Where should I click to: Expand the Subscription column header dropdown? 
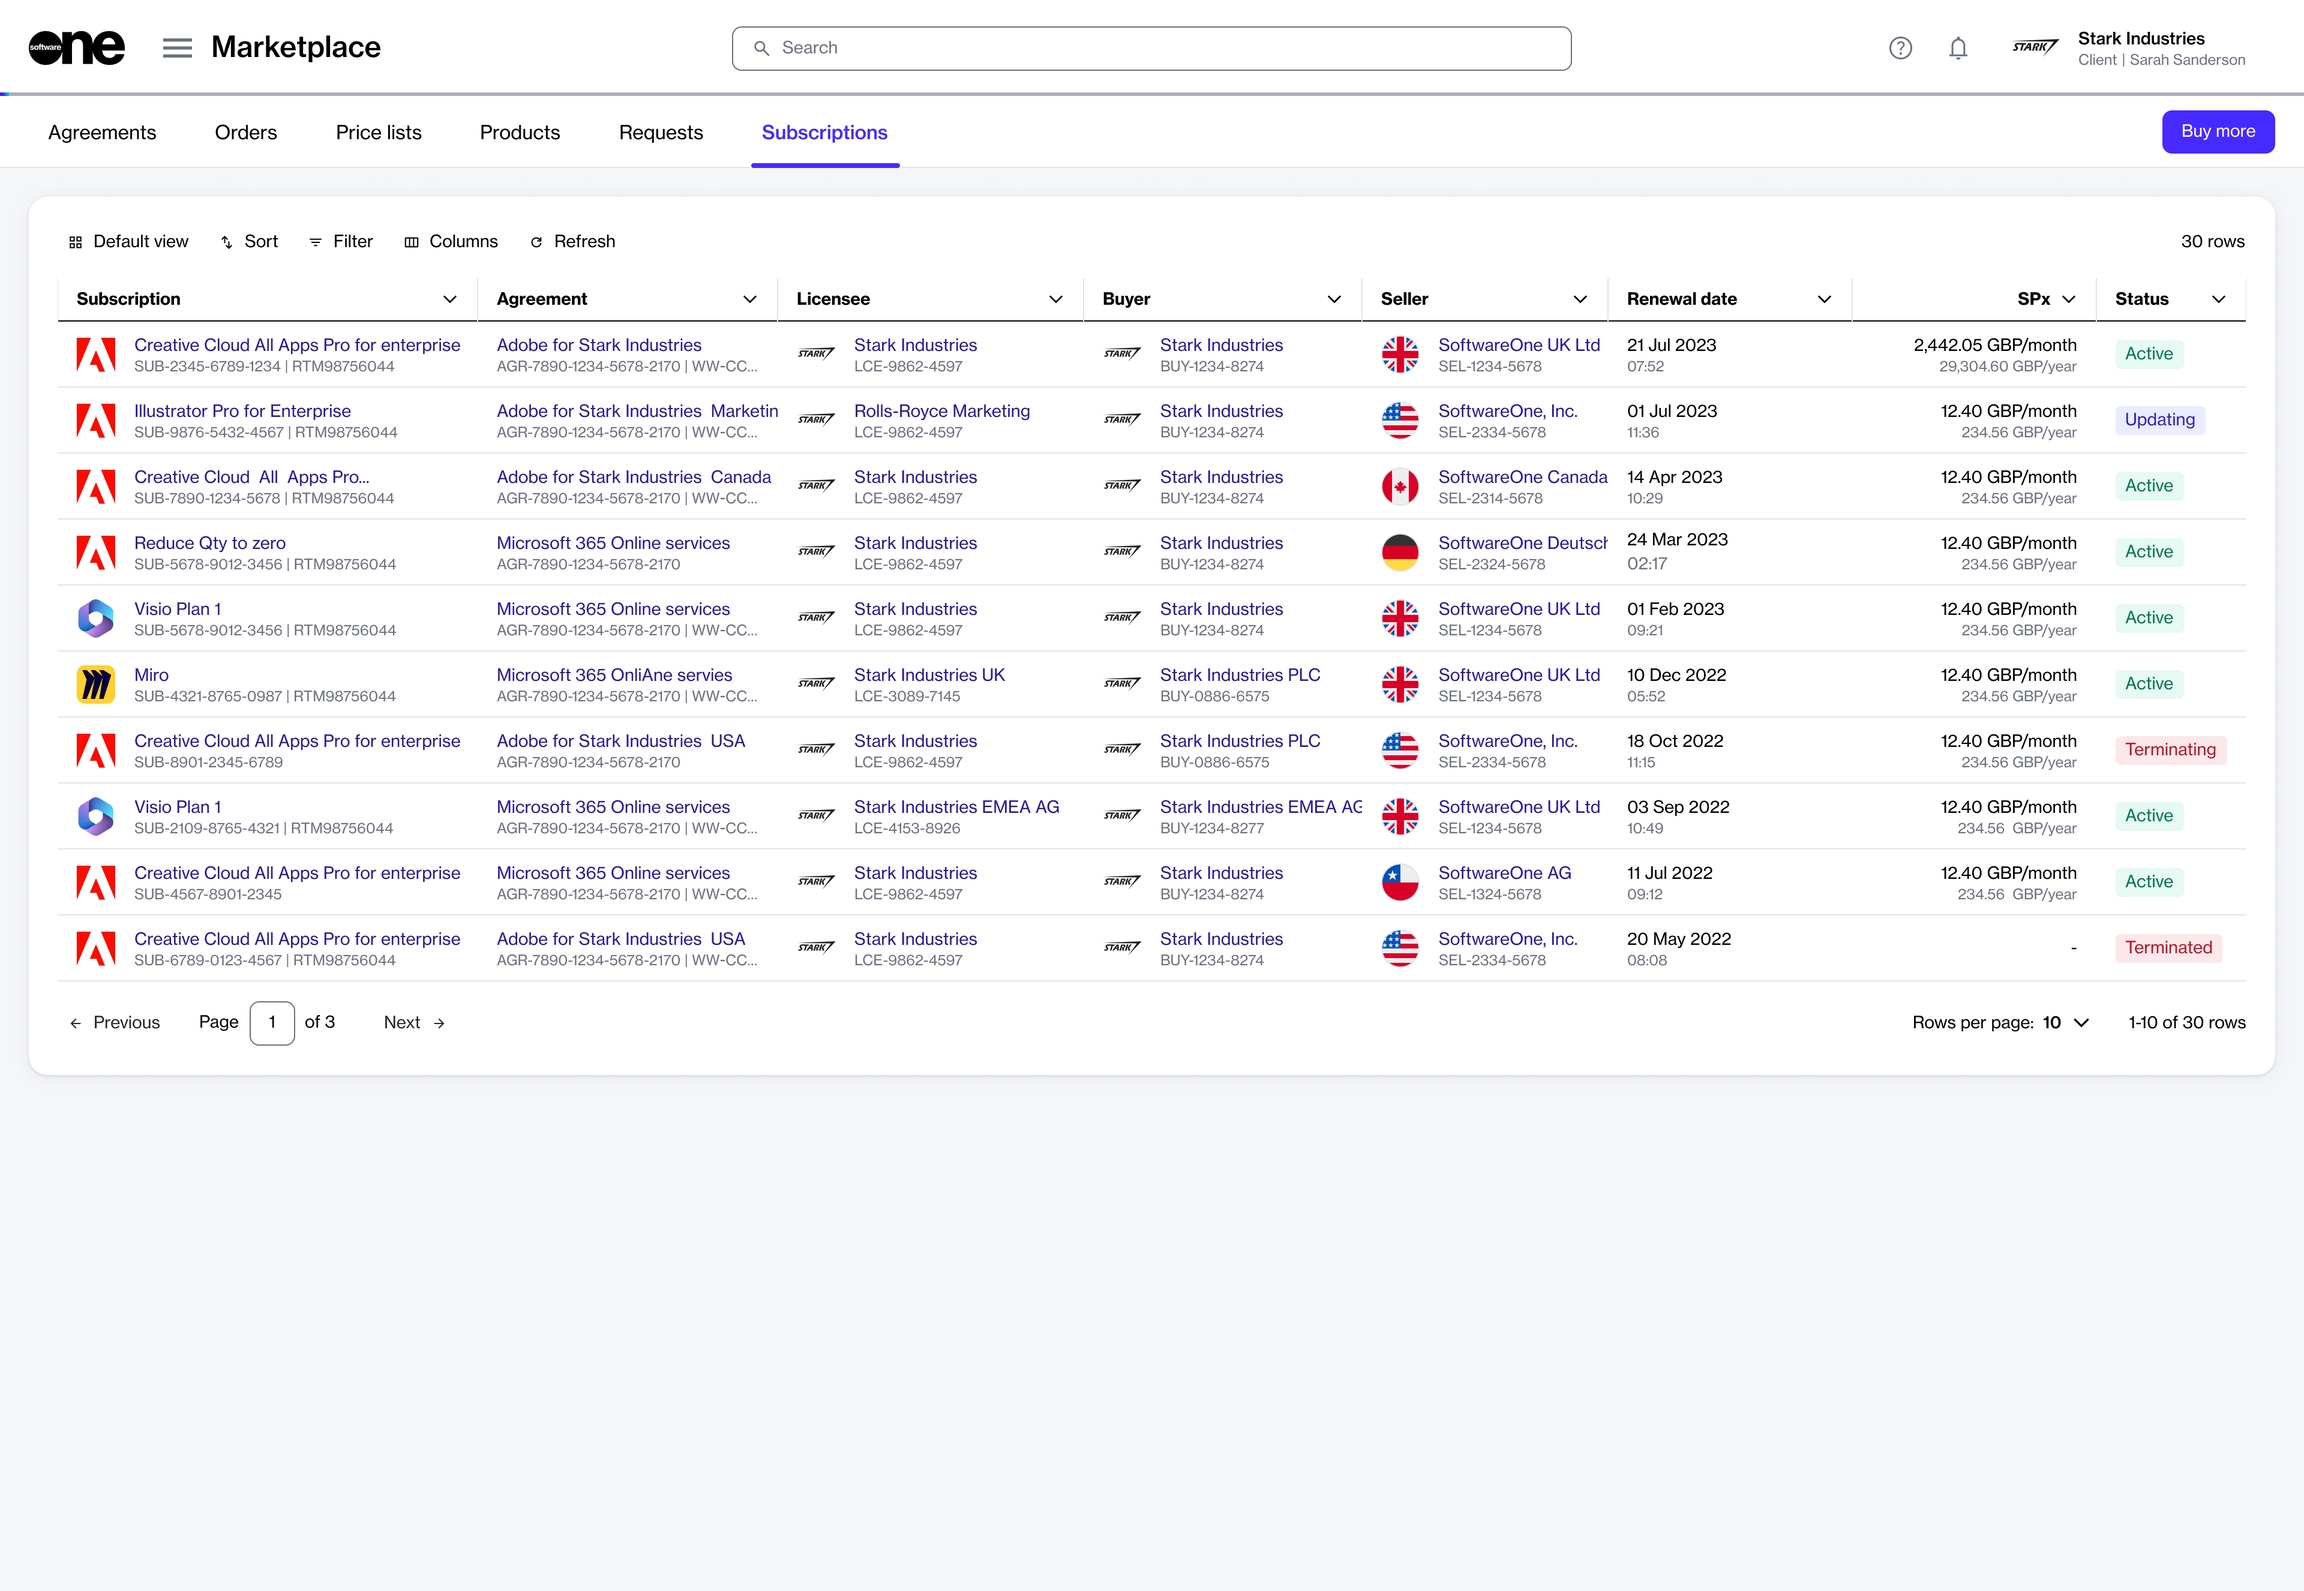450,299
